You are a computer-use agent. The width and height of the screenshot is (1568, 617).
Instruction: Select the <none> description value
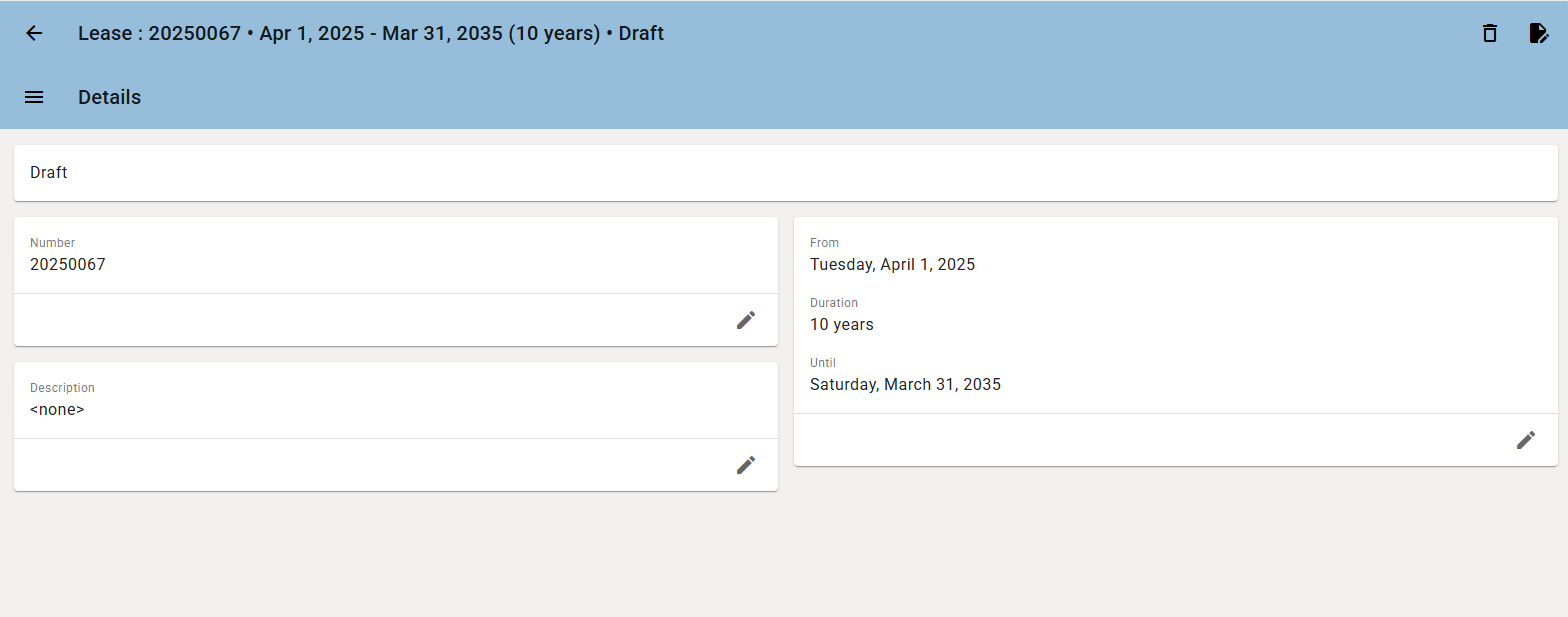(57, 410)
